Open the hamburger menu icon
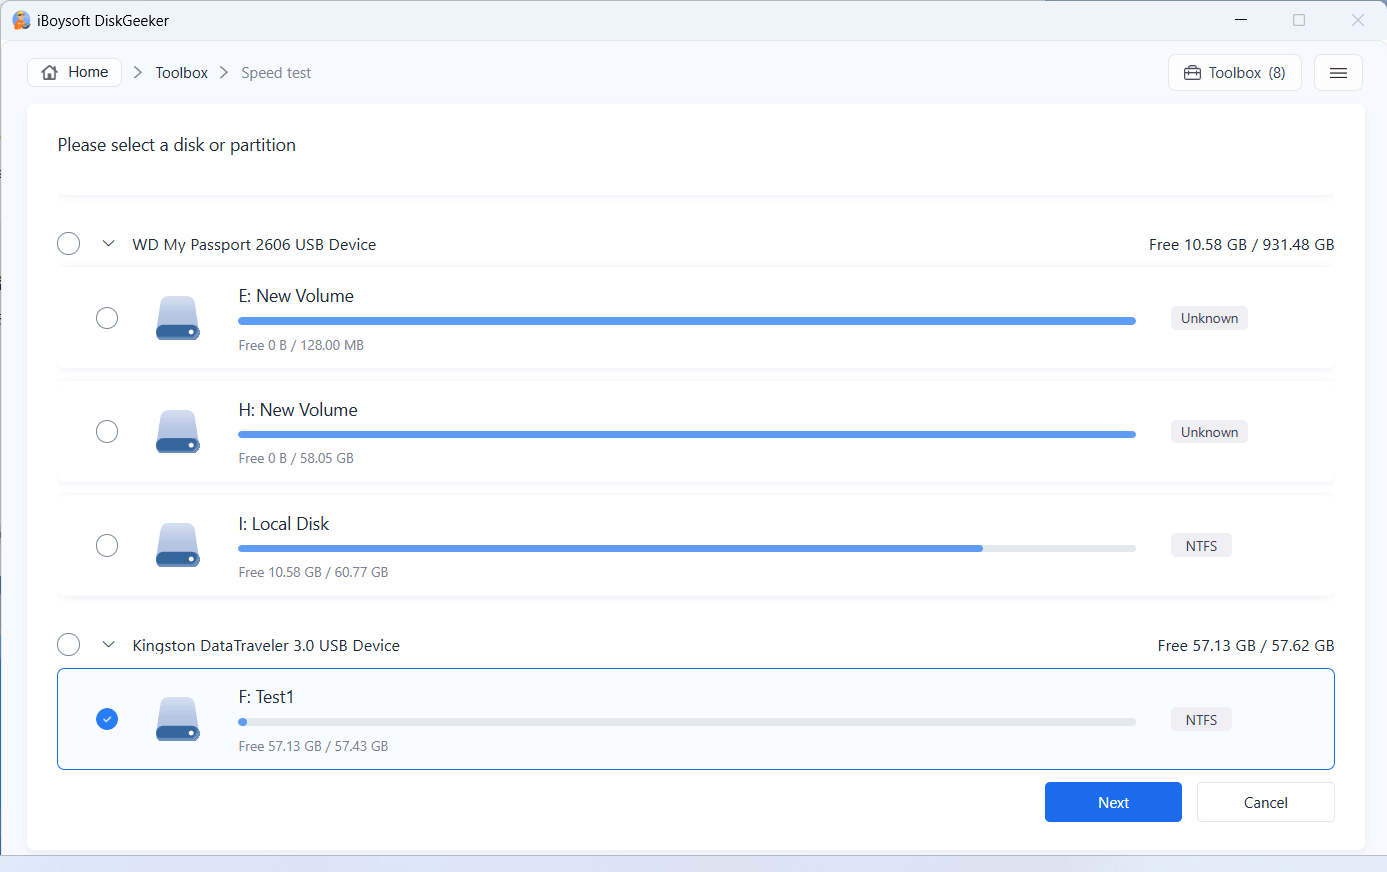The width and height of the screenshot is (1387, 872). pos(1338,73)
